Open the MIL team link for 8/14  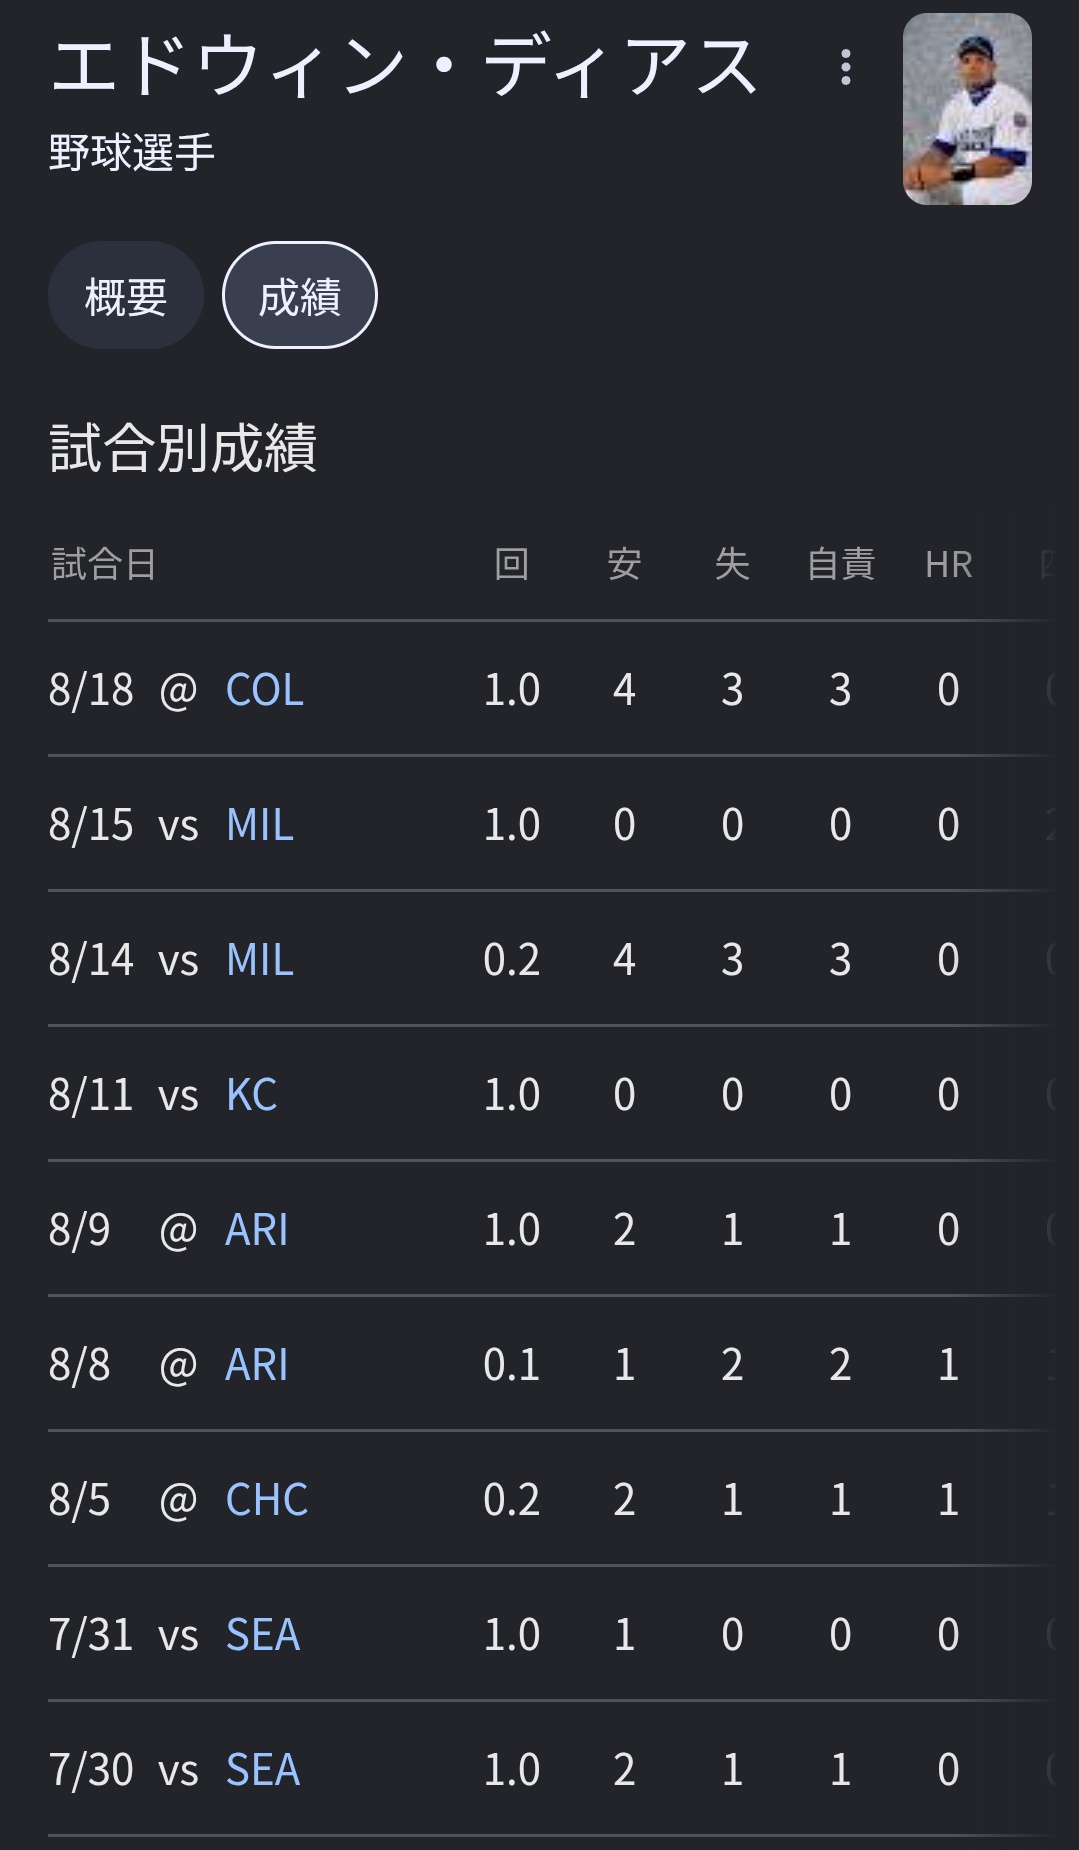(260, 960)
